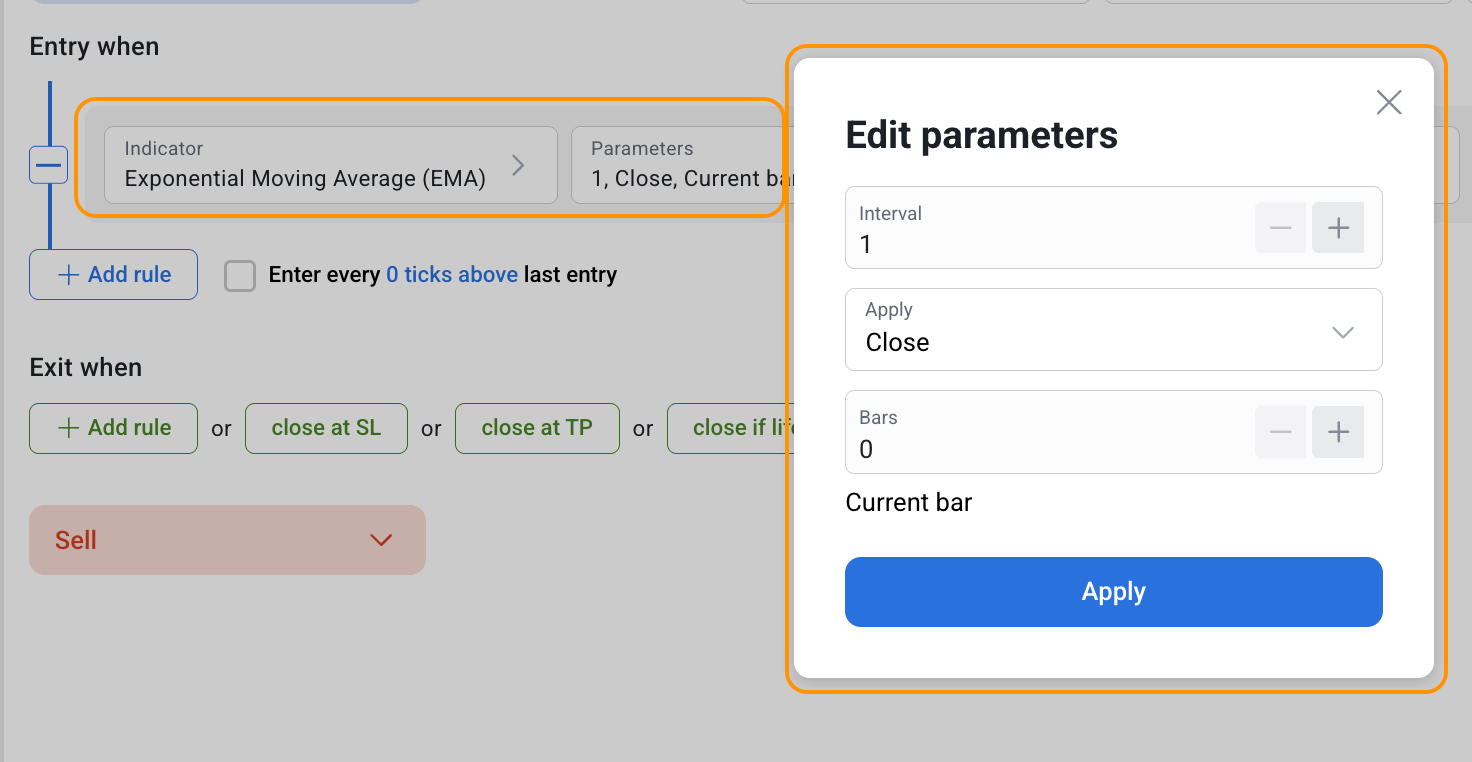Decrease the Bars value with minus
This screenshot has width=1472, height=762.
[1280, 432]
